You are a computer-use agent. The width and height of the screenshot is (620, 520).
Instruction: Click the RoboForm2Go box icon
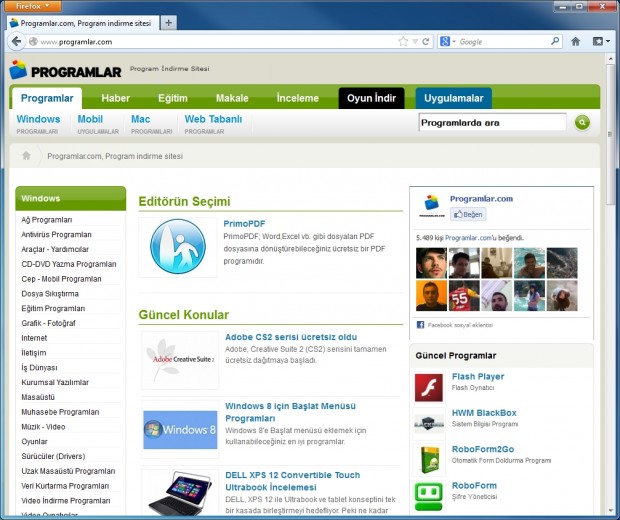pos(430,459)
